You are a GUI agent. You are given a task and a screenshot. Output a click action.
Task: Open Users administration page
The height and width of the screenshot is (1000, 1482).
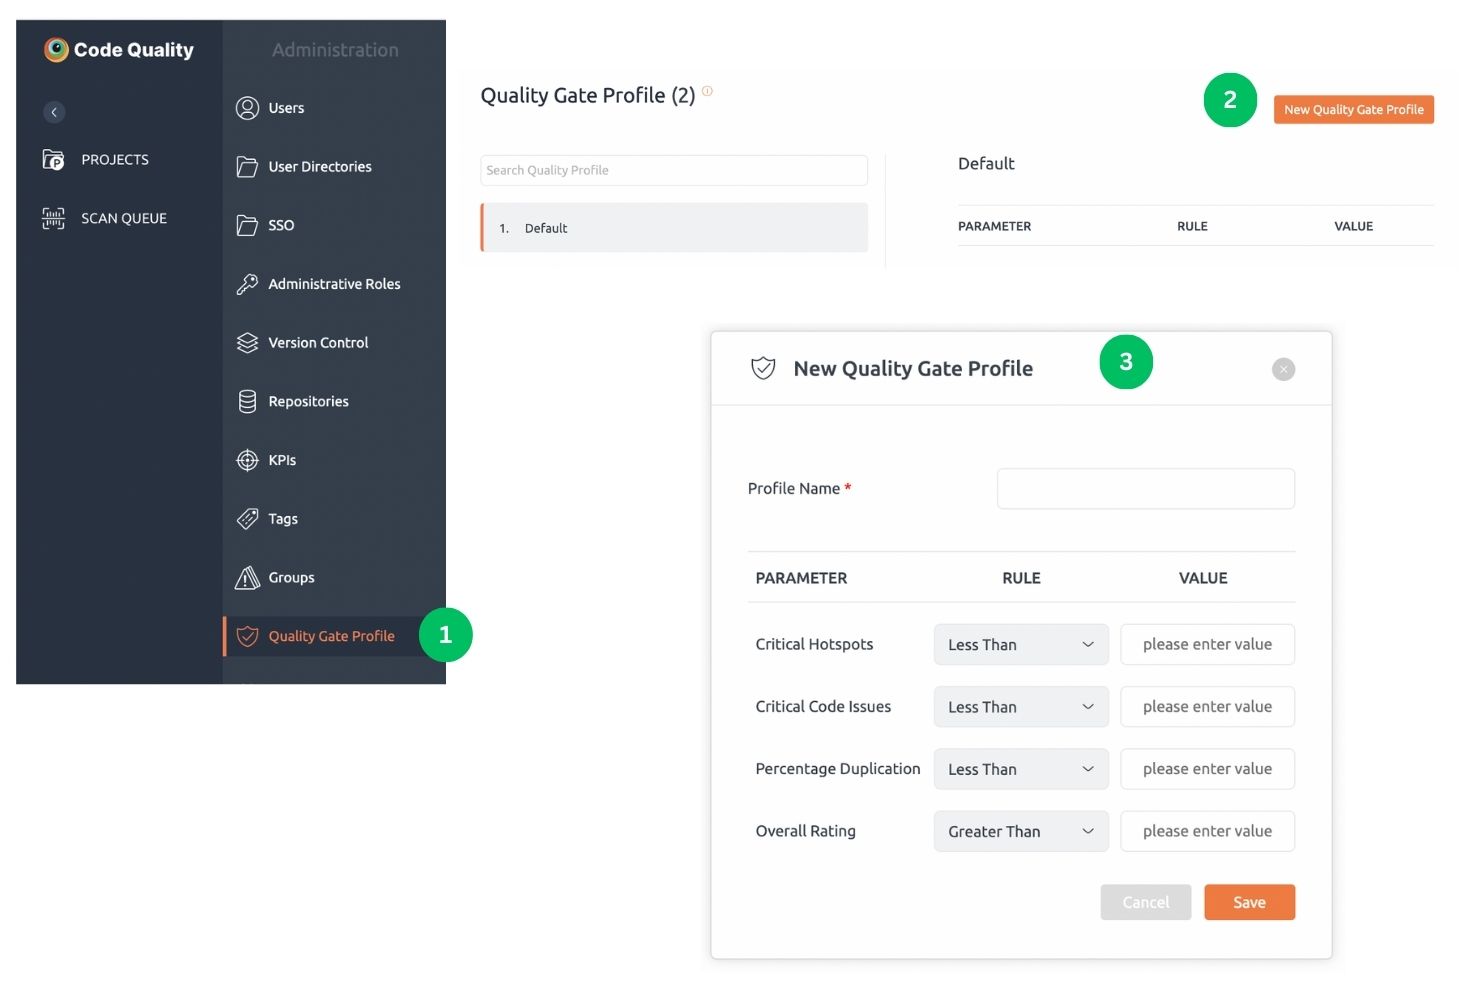click(286, 108)
